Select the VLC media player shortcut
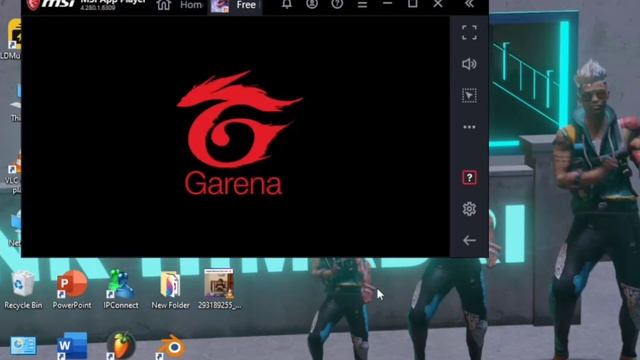Viewport: 640px width, 360px height. [x=13, y=173]
